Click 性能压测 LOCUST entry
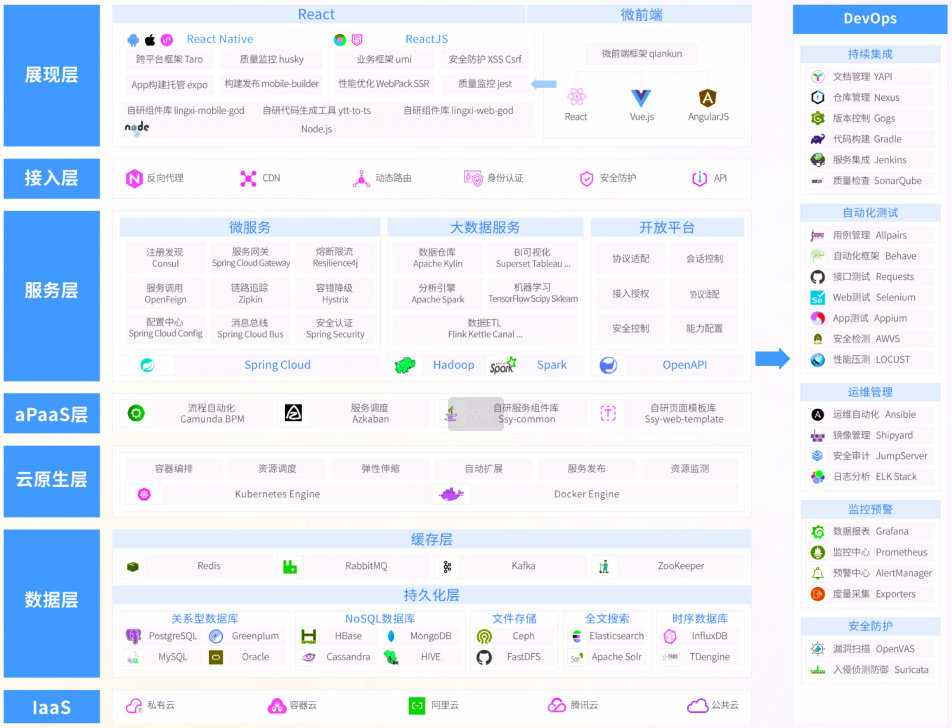Image resolution: width=952 pixels, height=728 pixels. [870, 359]
